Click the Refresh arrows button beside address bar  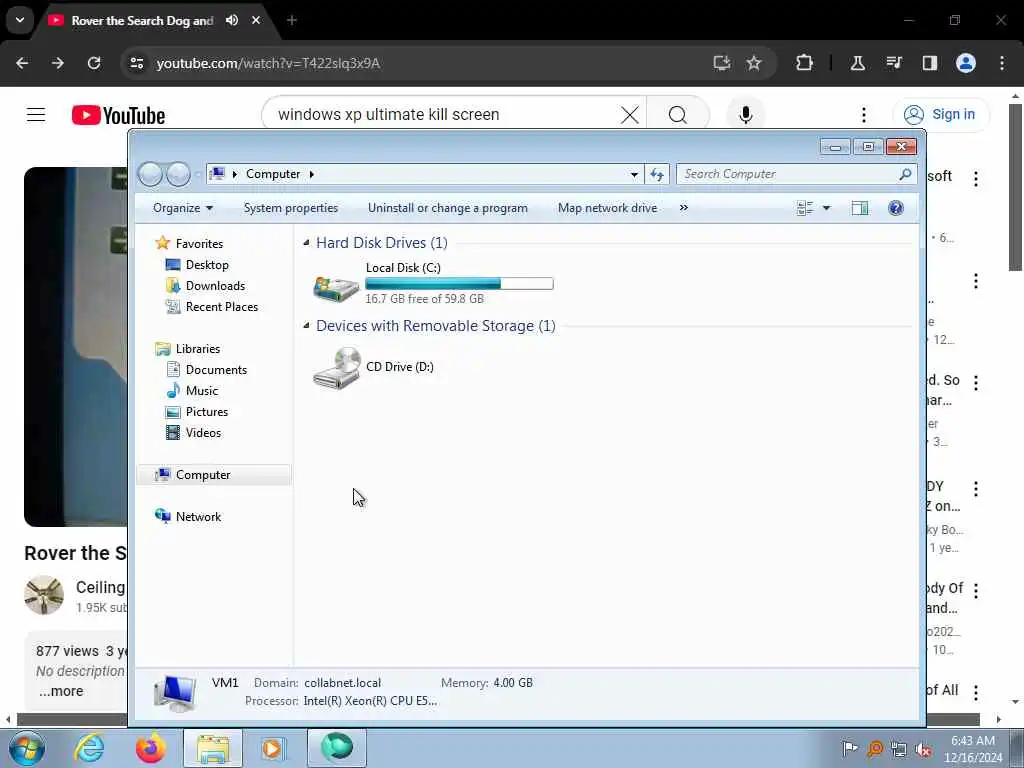657,174
